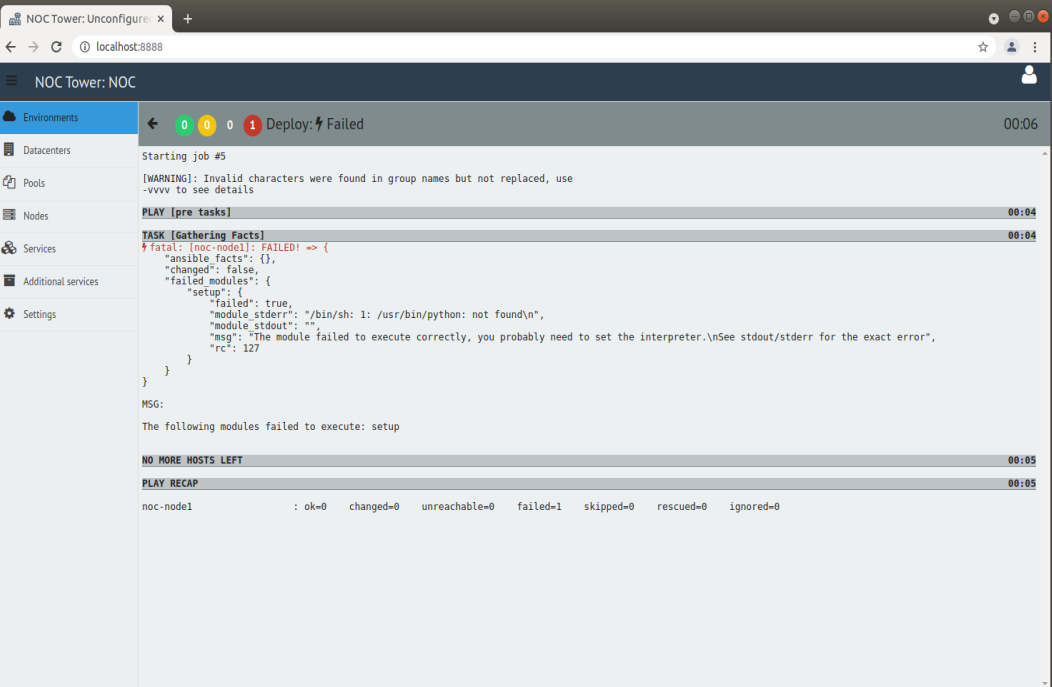This screenshot has width=1052, height=687.
Task: Click the Nodes server icon
Action: click(x=9, y=215)
